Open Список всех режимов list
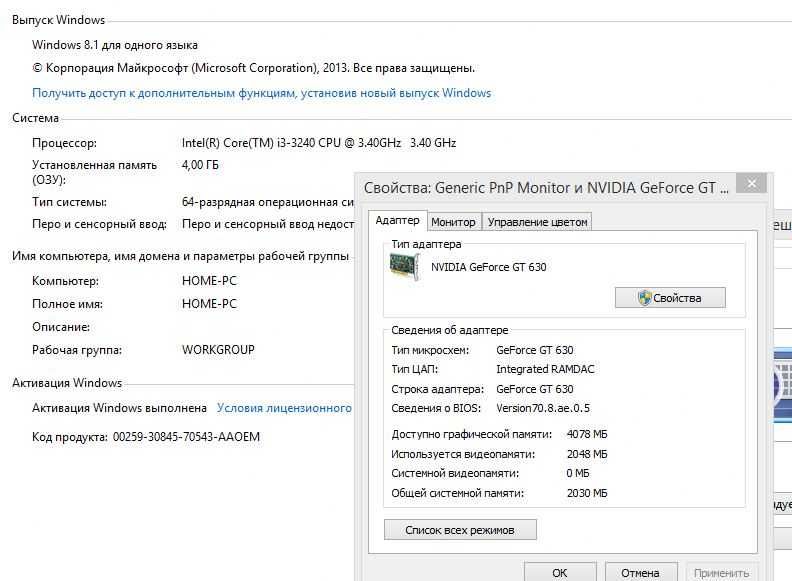This screenshot has width=792, height=581. 460,530
